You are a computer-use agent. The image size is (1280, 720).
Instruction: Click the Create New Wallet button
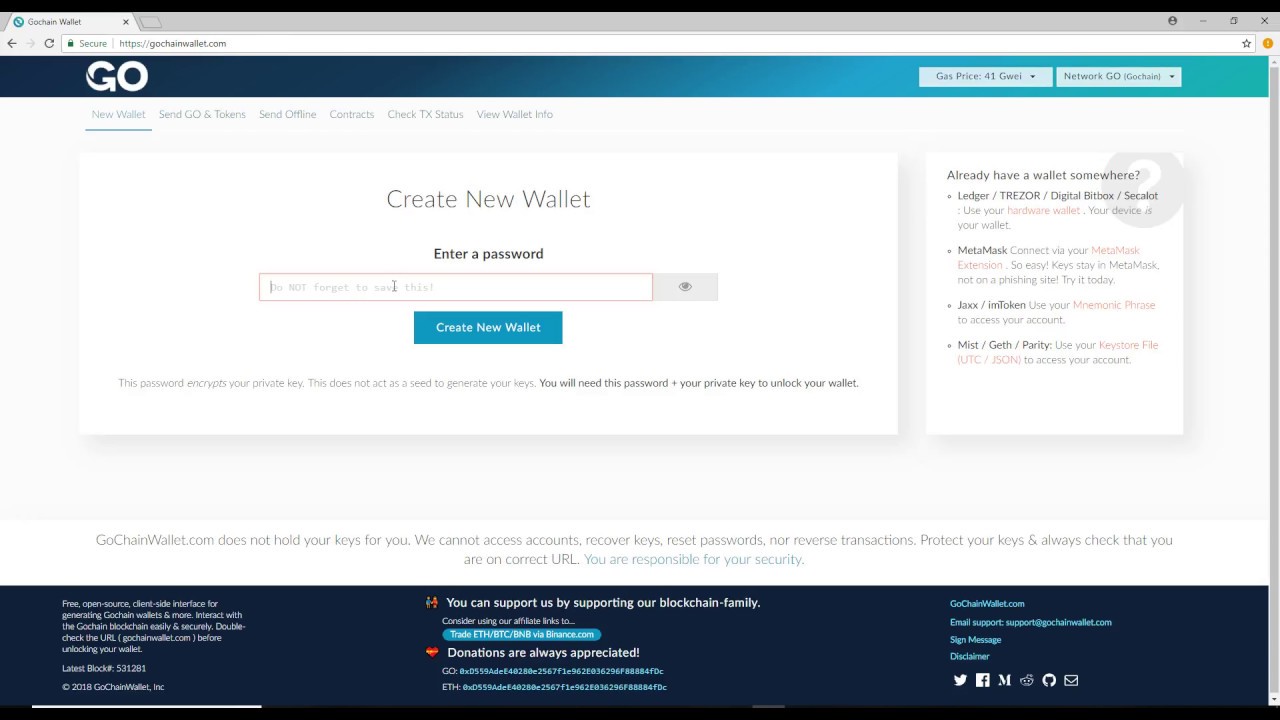pos(488,327)
